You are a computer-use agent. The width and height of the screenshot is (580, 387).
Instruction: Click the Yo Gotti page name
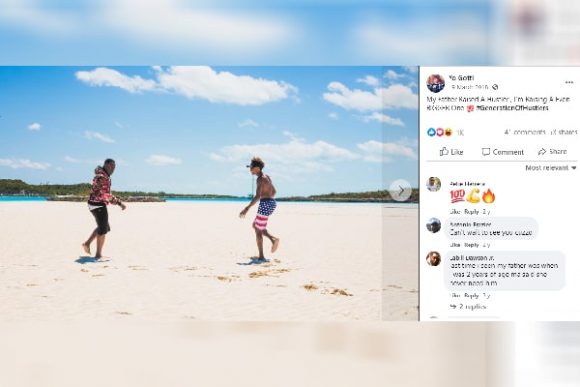point(461,78)
